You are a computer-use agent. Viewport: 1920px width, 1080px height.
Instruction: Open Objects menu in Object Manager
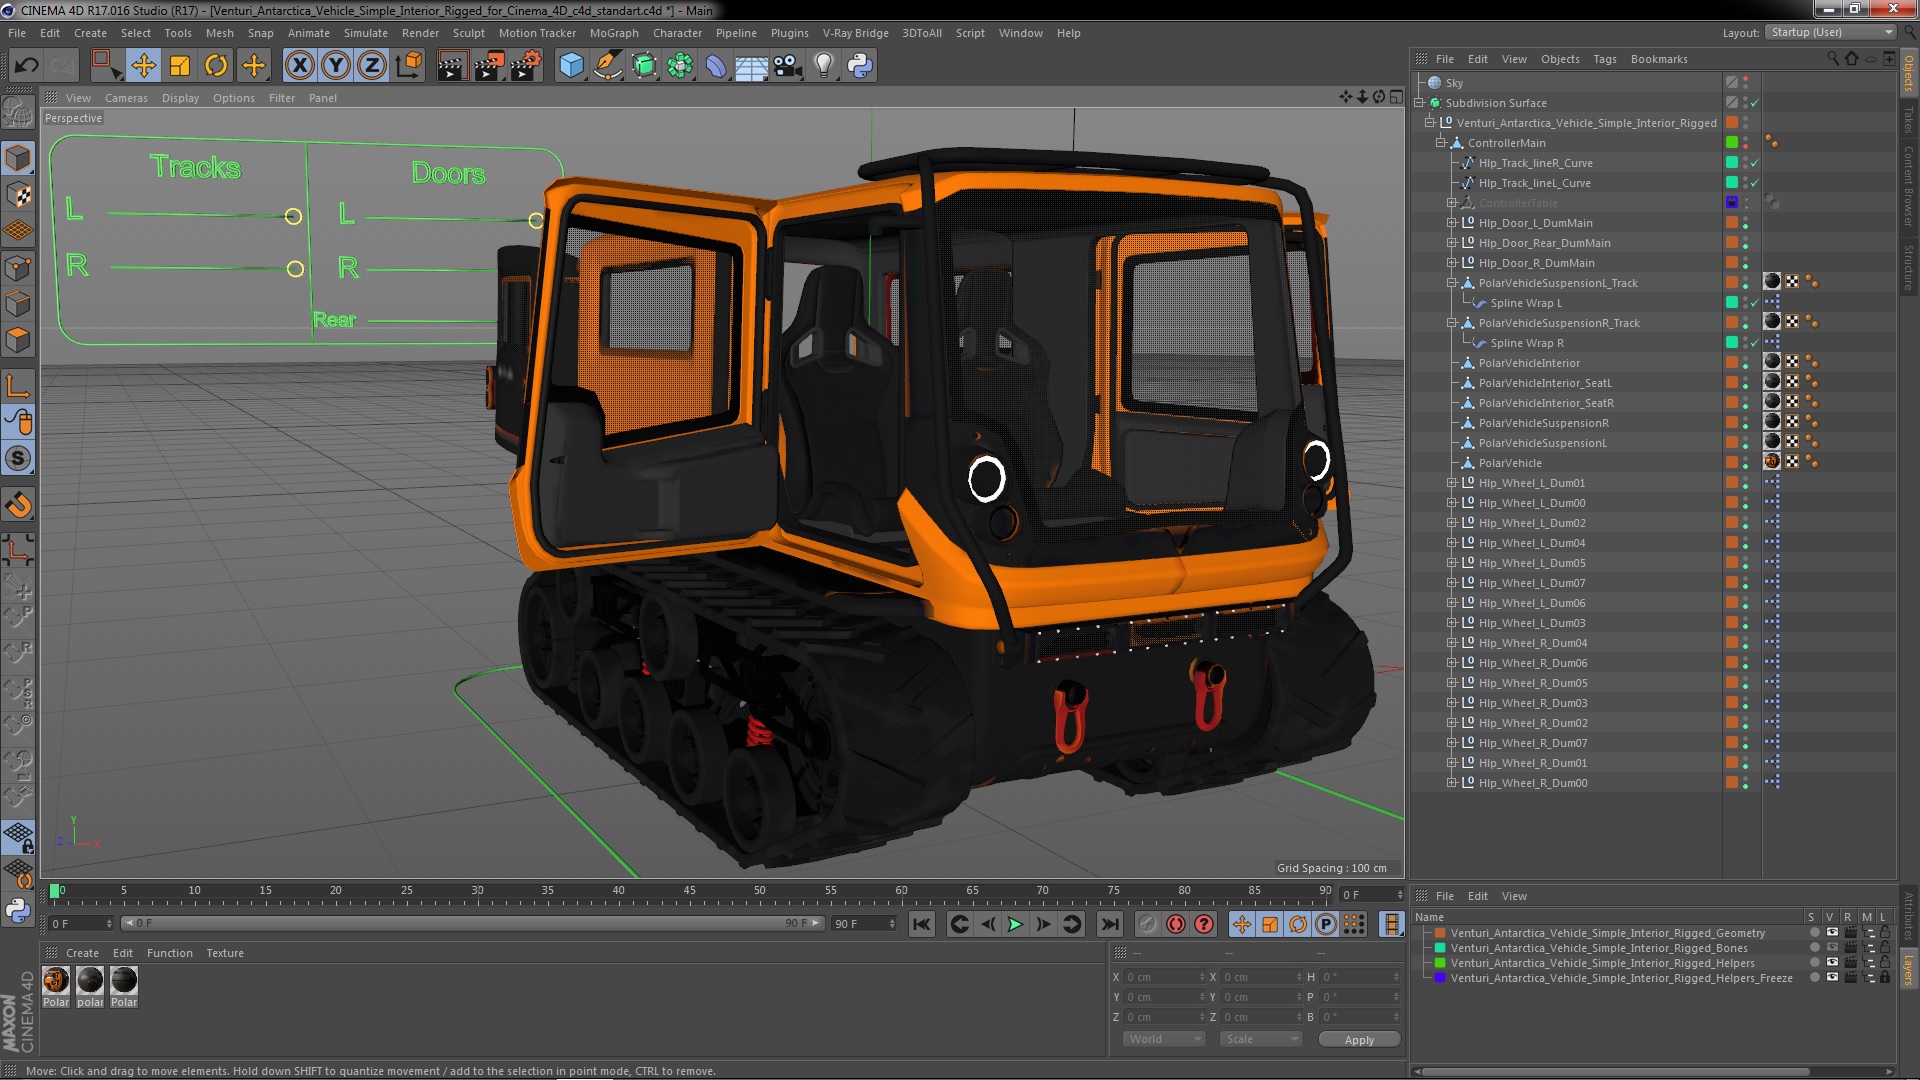click(x=1560, y=59)
